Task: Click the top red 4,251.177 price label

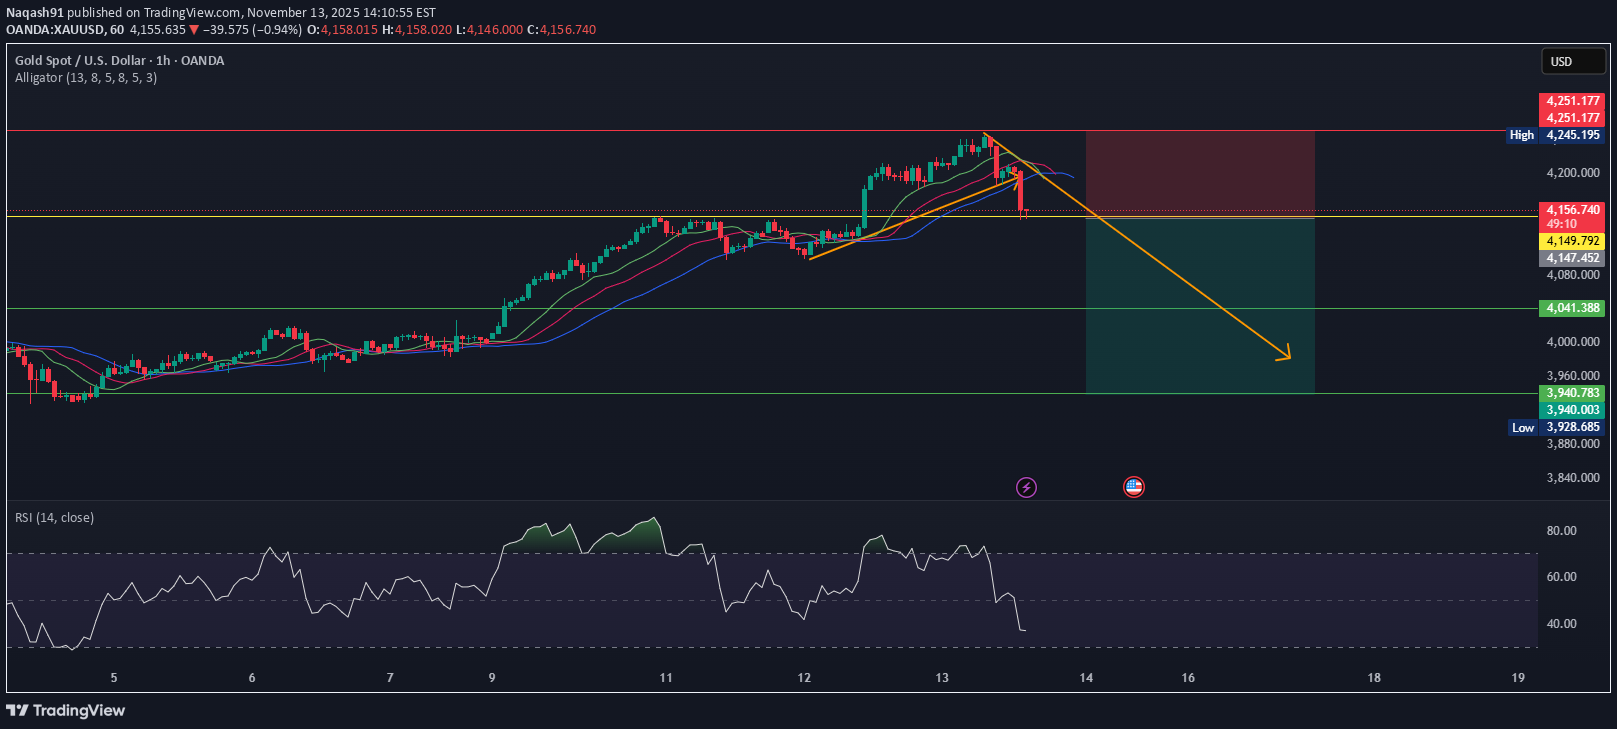Action: point(1573,101)
